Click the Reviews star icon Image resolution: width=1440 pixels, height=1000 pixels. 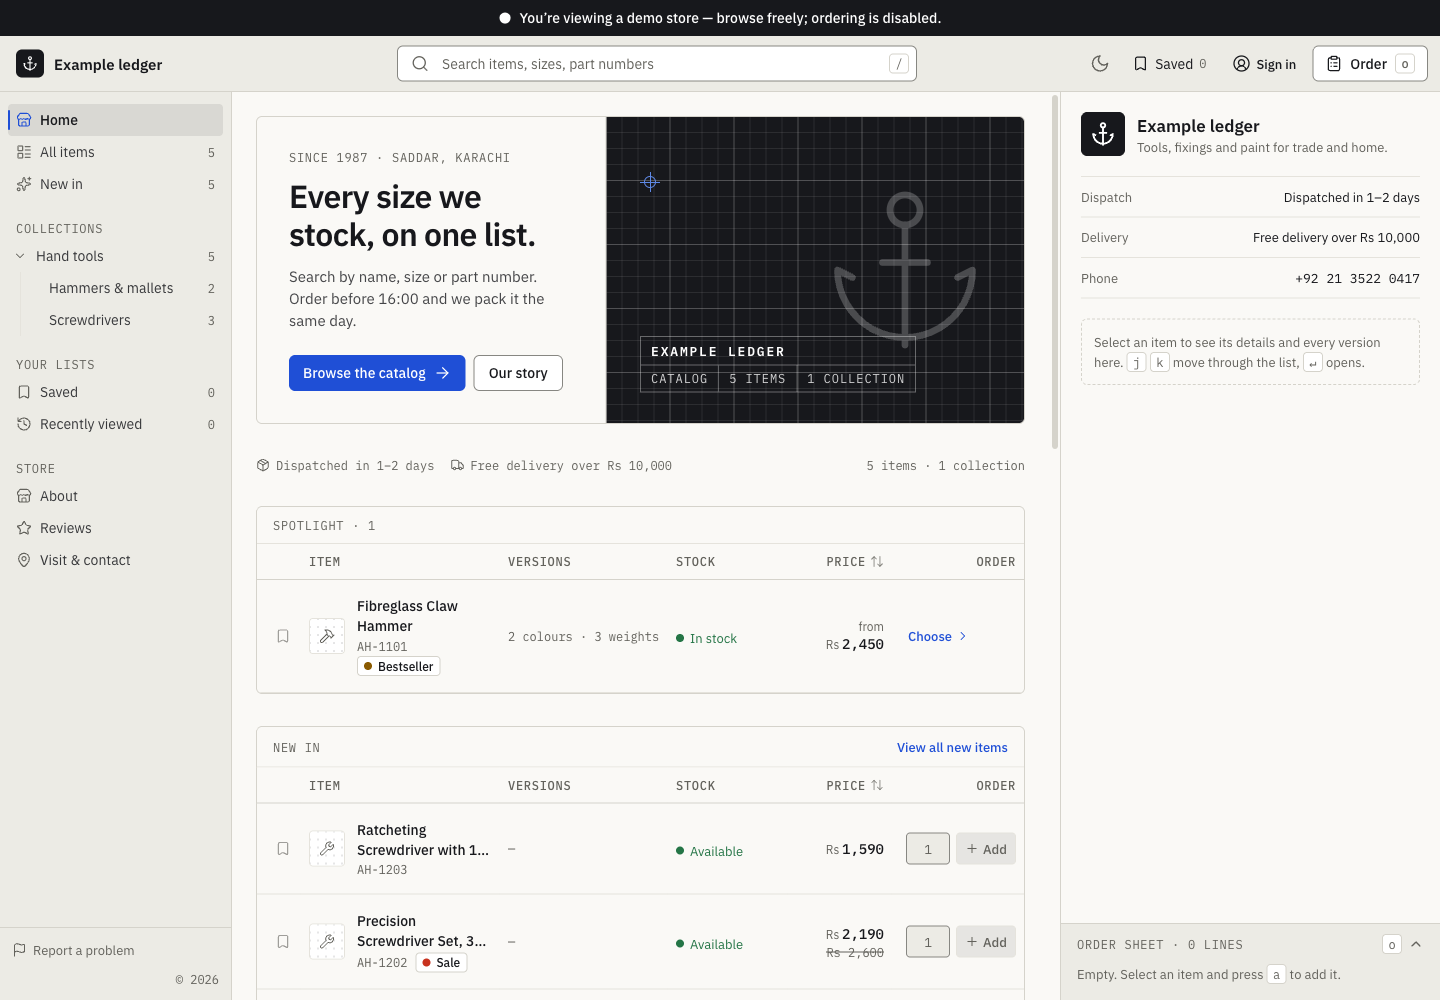coord(24,528)
